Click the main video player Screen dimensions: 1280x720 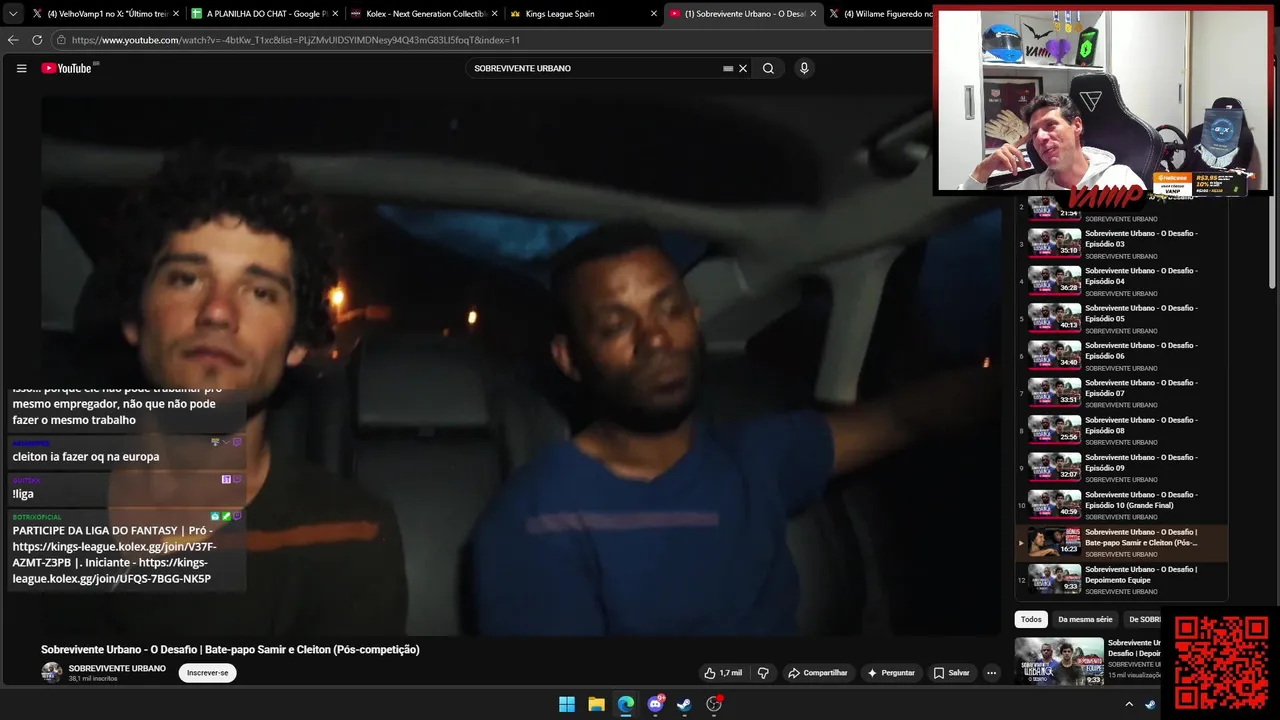coord(521,365)
